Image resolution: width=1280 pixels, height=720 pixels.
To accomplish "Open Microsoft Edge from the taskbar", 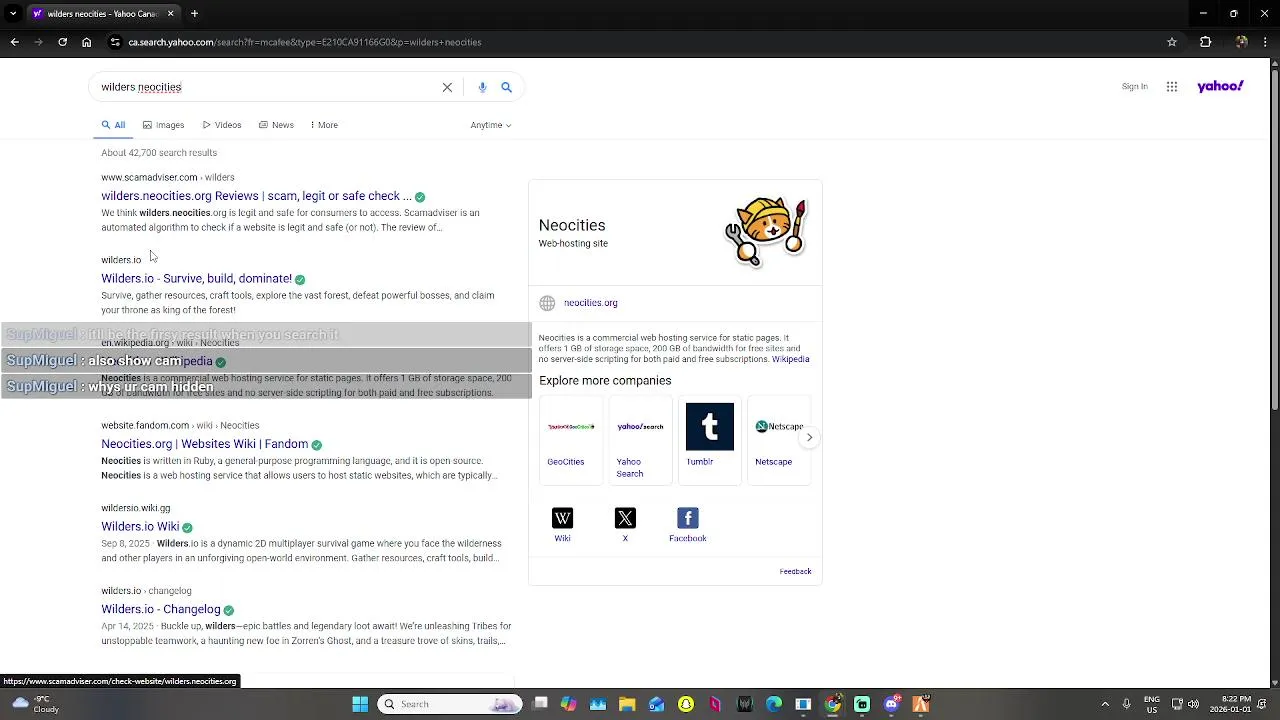I will 774,704.
